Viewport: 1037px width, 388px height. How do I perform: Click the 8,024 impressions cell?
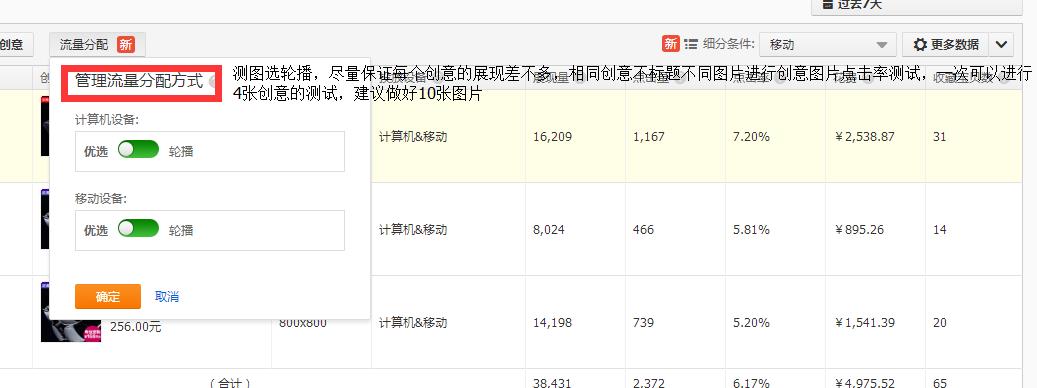pos(549,230)
